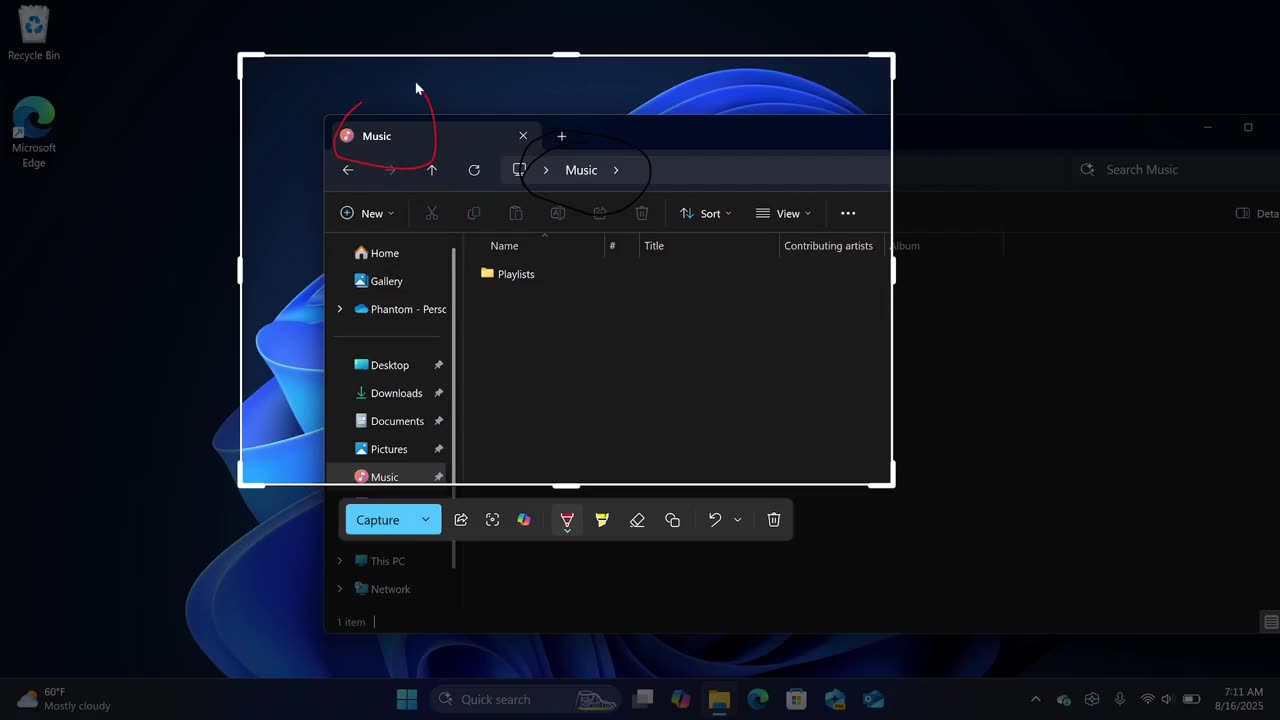
Task: Click the share icon in the snipping toolbar
Action: click(461, 520)
